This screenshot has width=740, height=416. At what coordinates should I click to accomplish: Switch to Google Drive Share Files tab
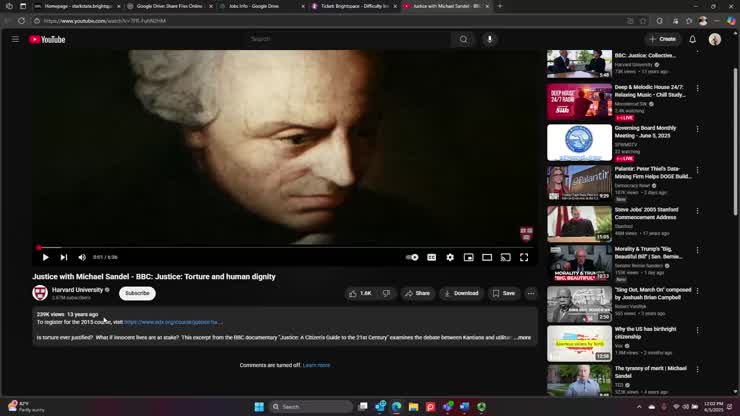tap(168, 6)
